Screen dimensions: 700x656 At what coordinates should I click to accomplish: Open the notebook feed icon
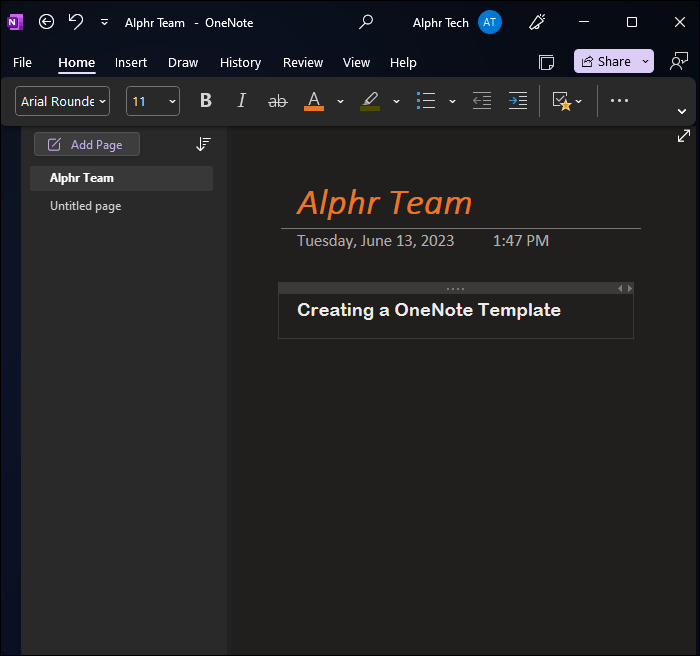coord(547,62)
